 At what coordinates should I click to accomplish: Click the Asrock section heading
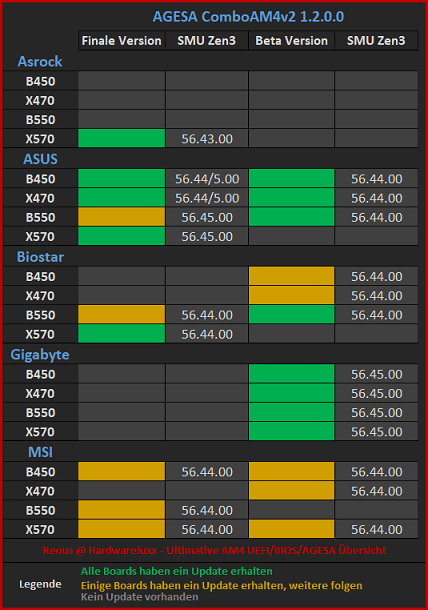point(40,61)
